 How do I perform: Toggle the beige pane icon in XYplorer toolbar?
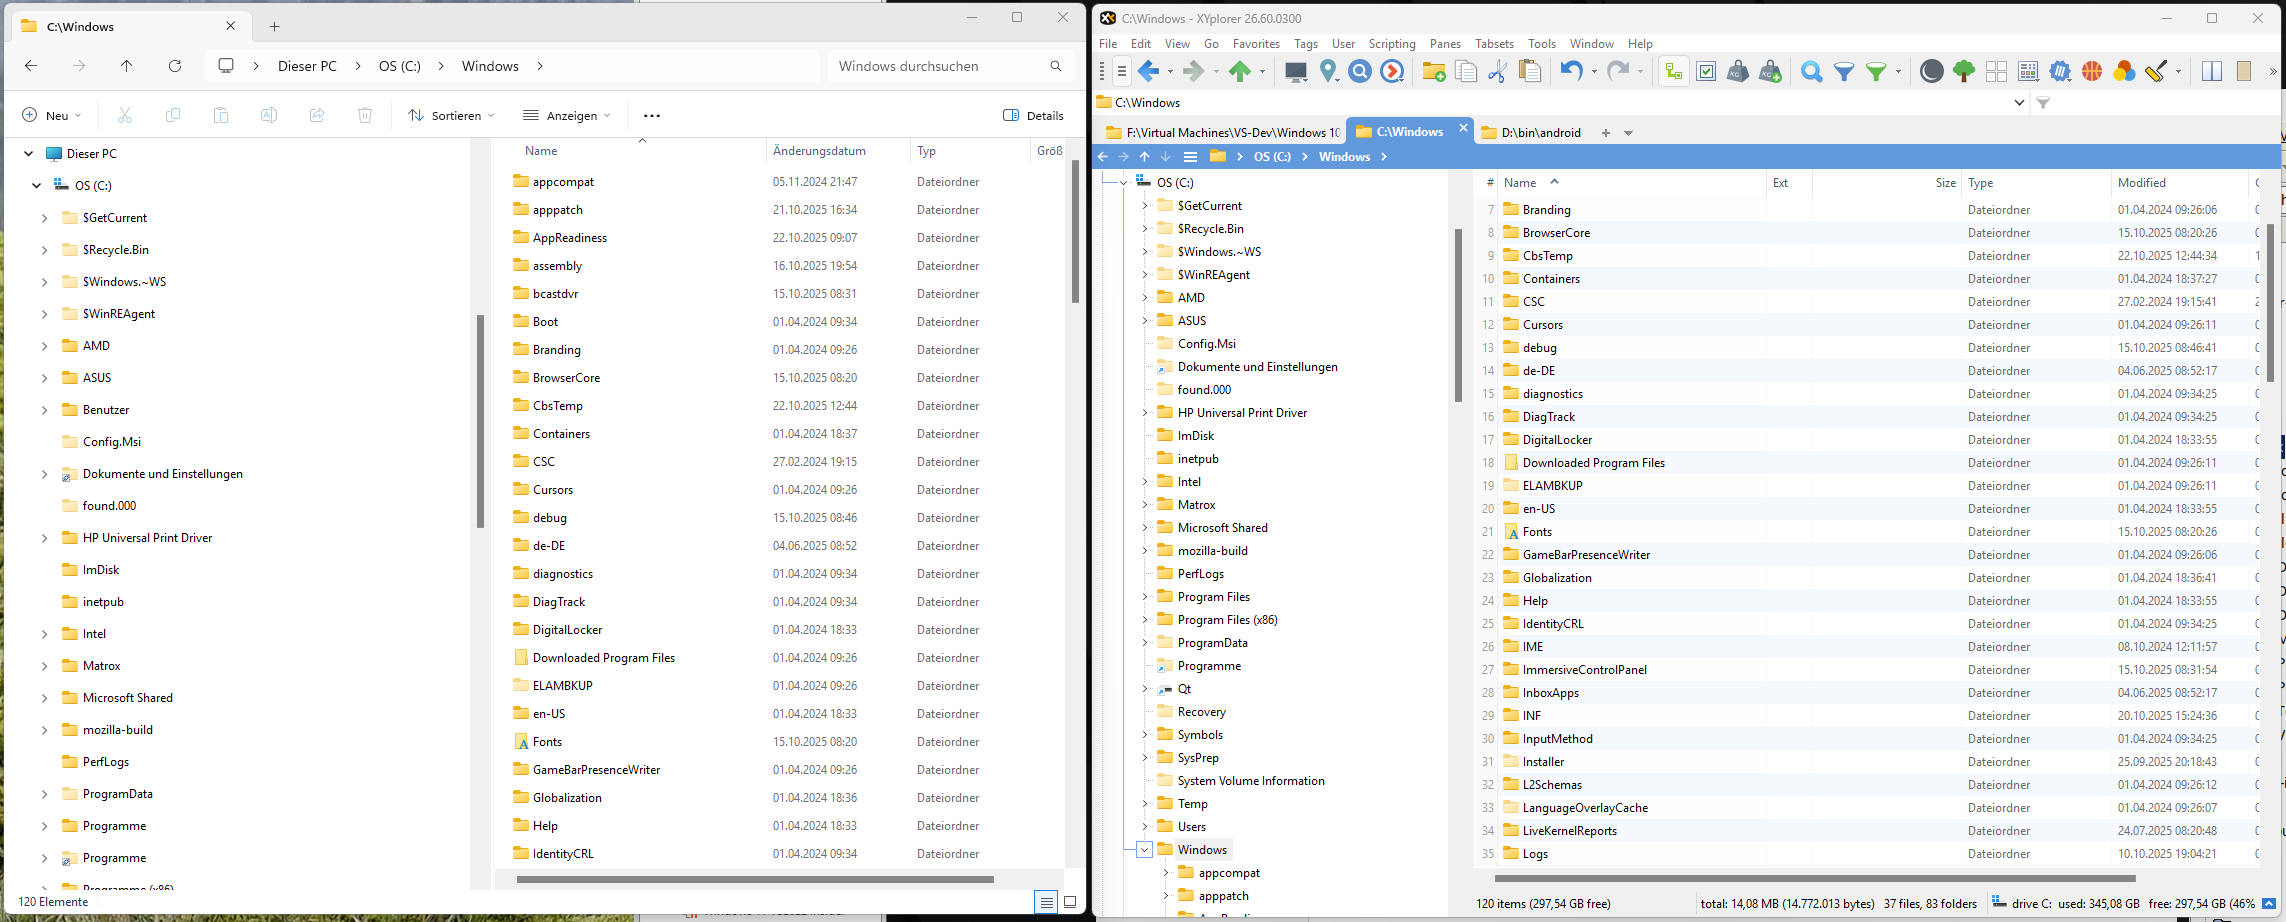pyautogui.click(x=2244, y=71)
